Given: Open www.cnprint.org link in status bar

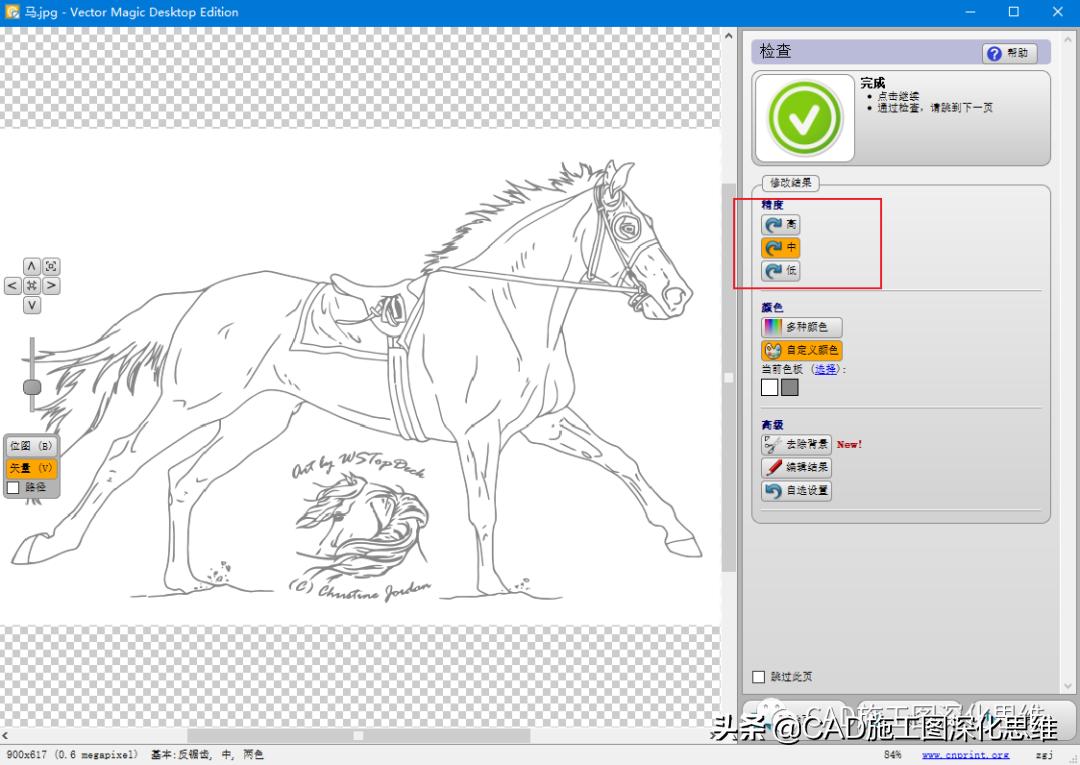Looking at the screenshot, I should [x=965, y=755].
